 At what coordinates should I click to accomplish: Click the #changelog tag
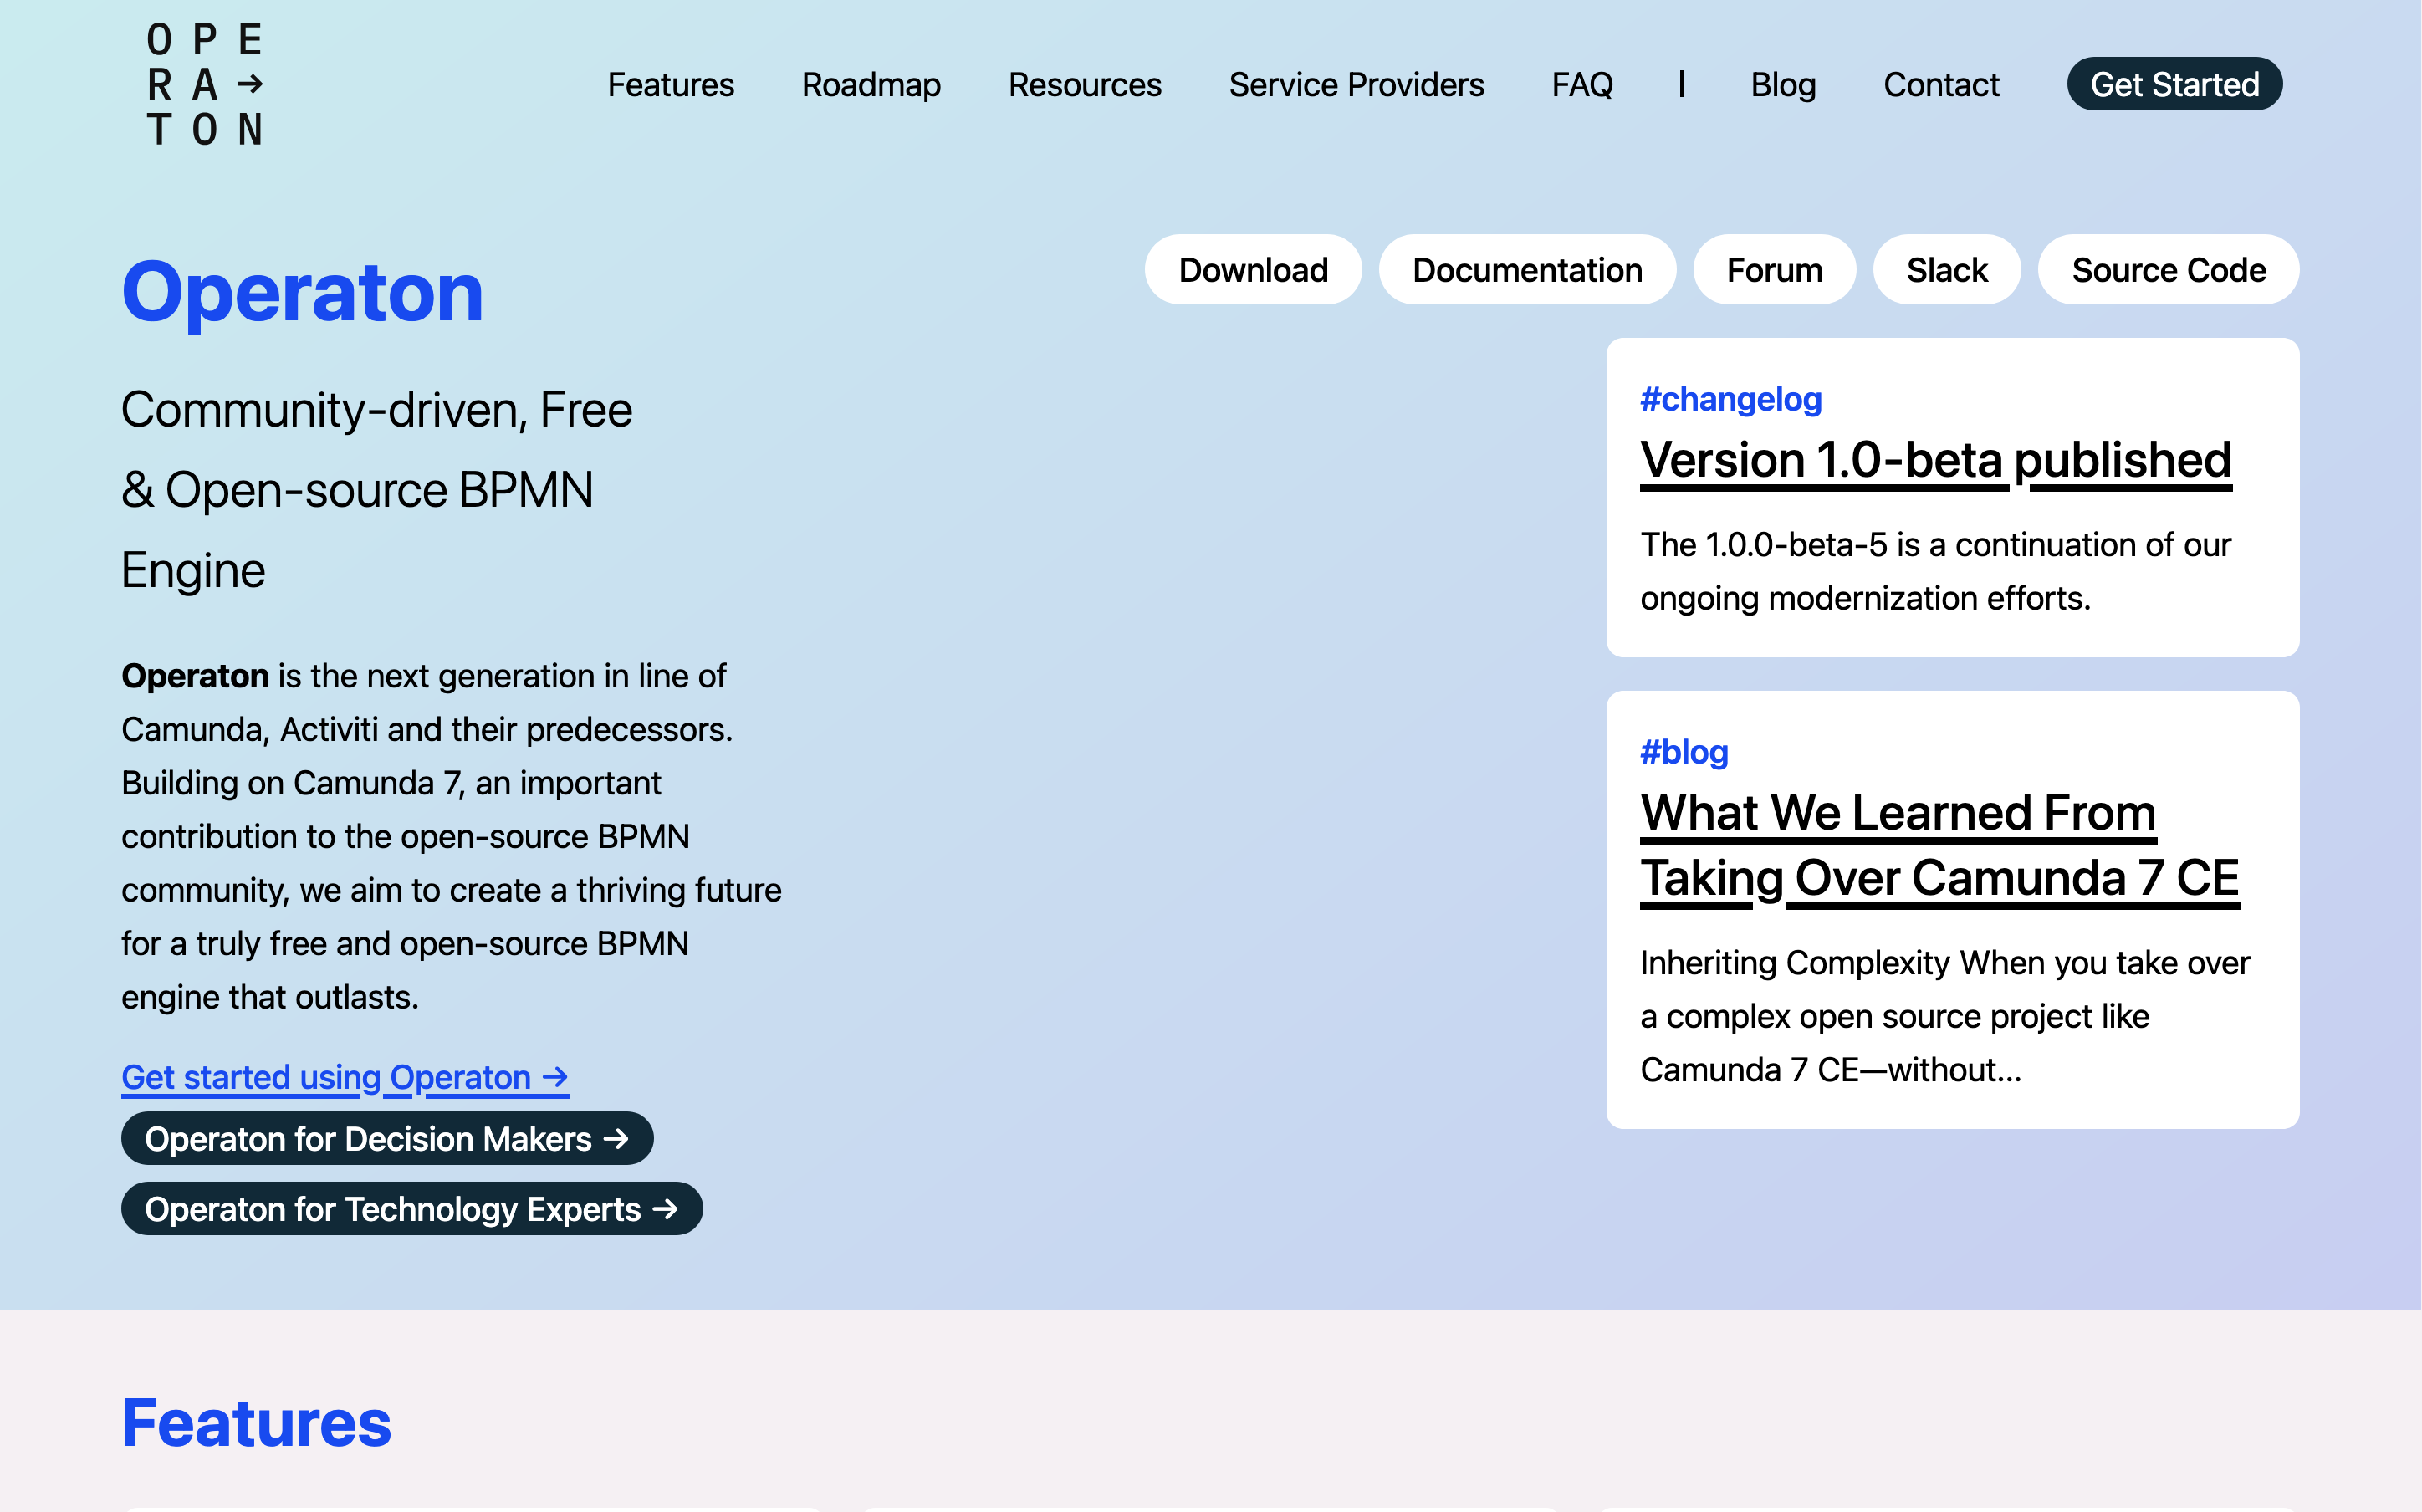(x=1730, y=399)
